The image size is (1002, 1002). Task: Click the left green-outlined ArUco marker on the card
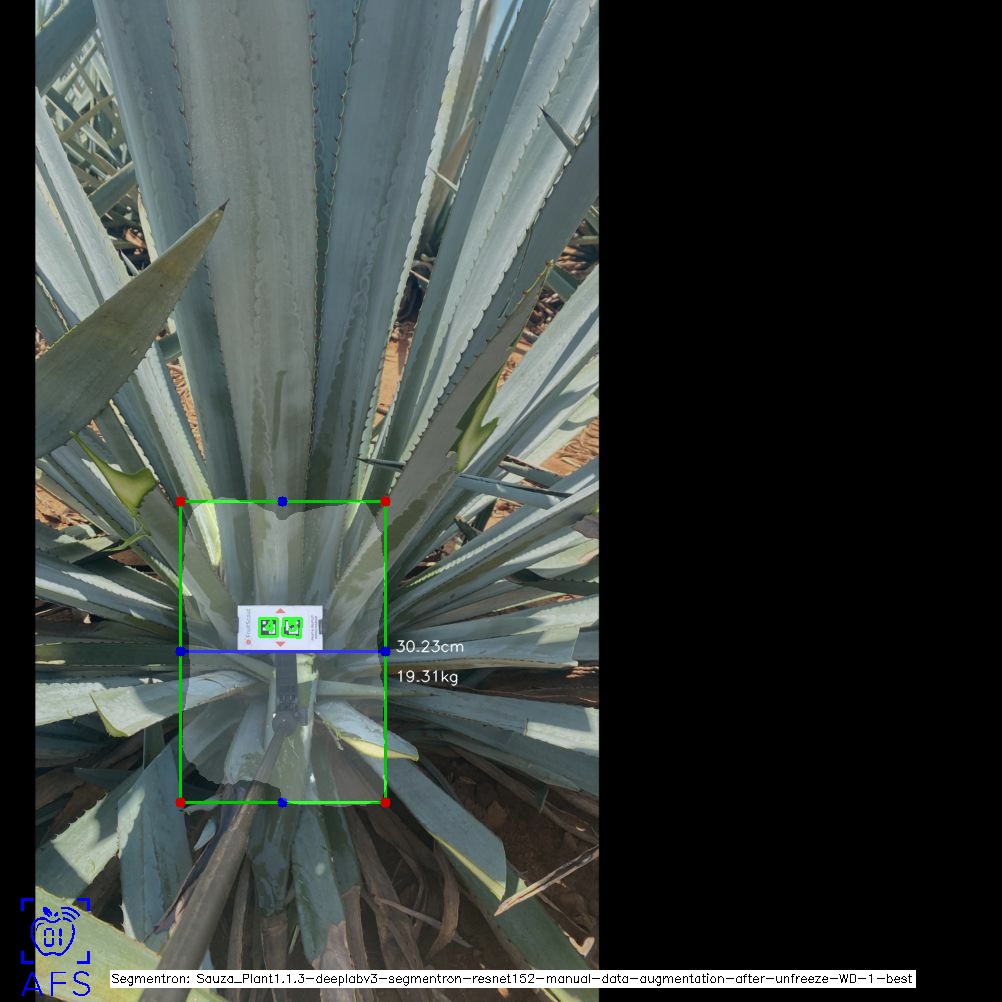click(x=268, y=628)
